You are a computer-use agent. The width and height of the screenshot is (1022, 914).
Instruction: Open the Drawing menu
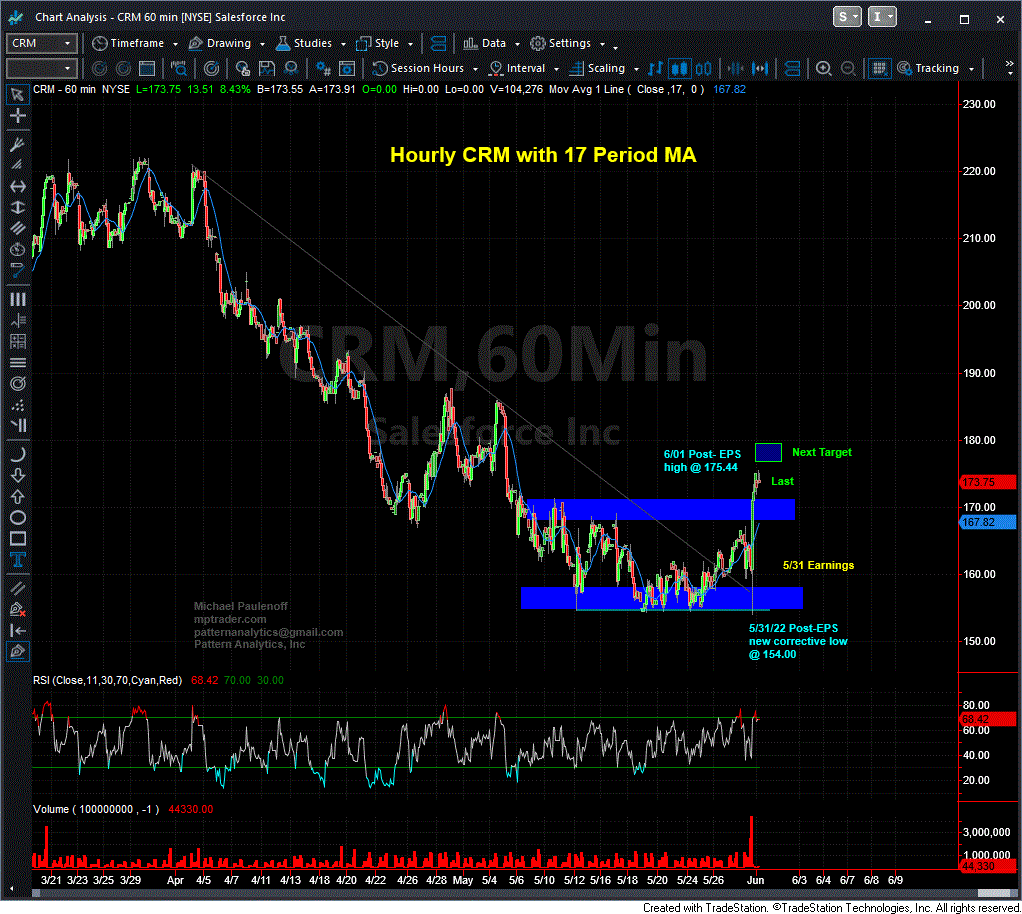(x=226, y=44)
